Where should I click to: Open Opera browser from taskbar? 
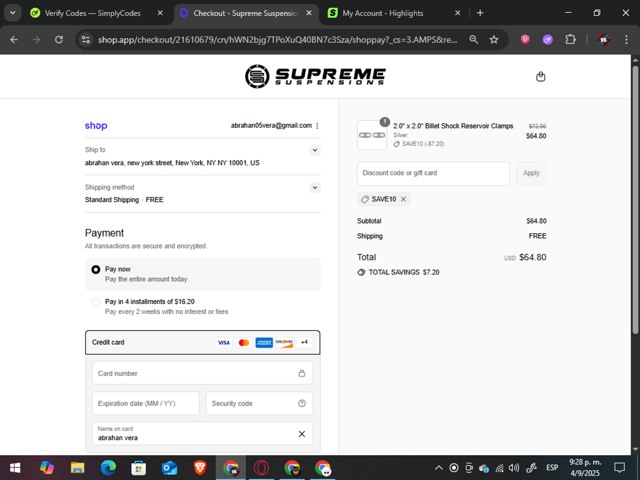[x=261, y=468]
